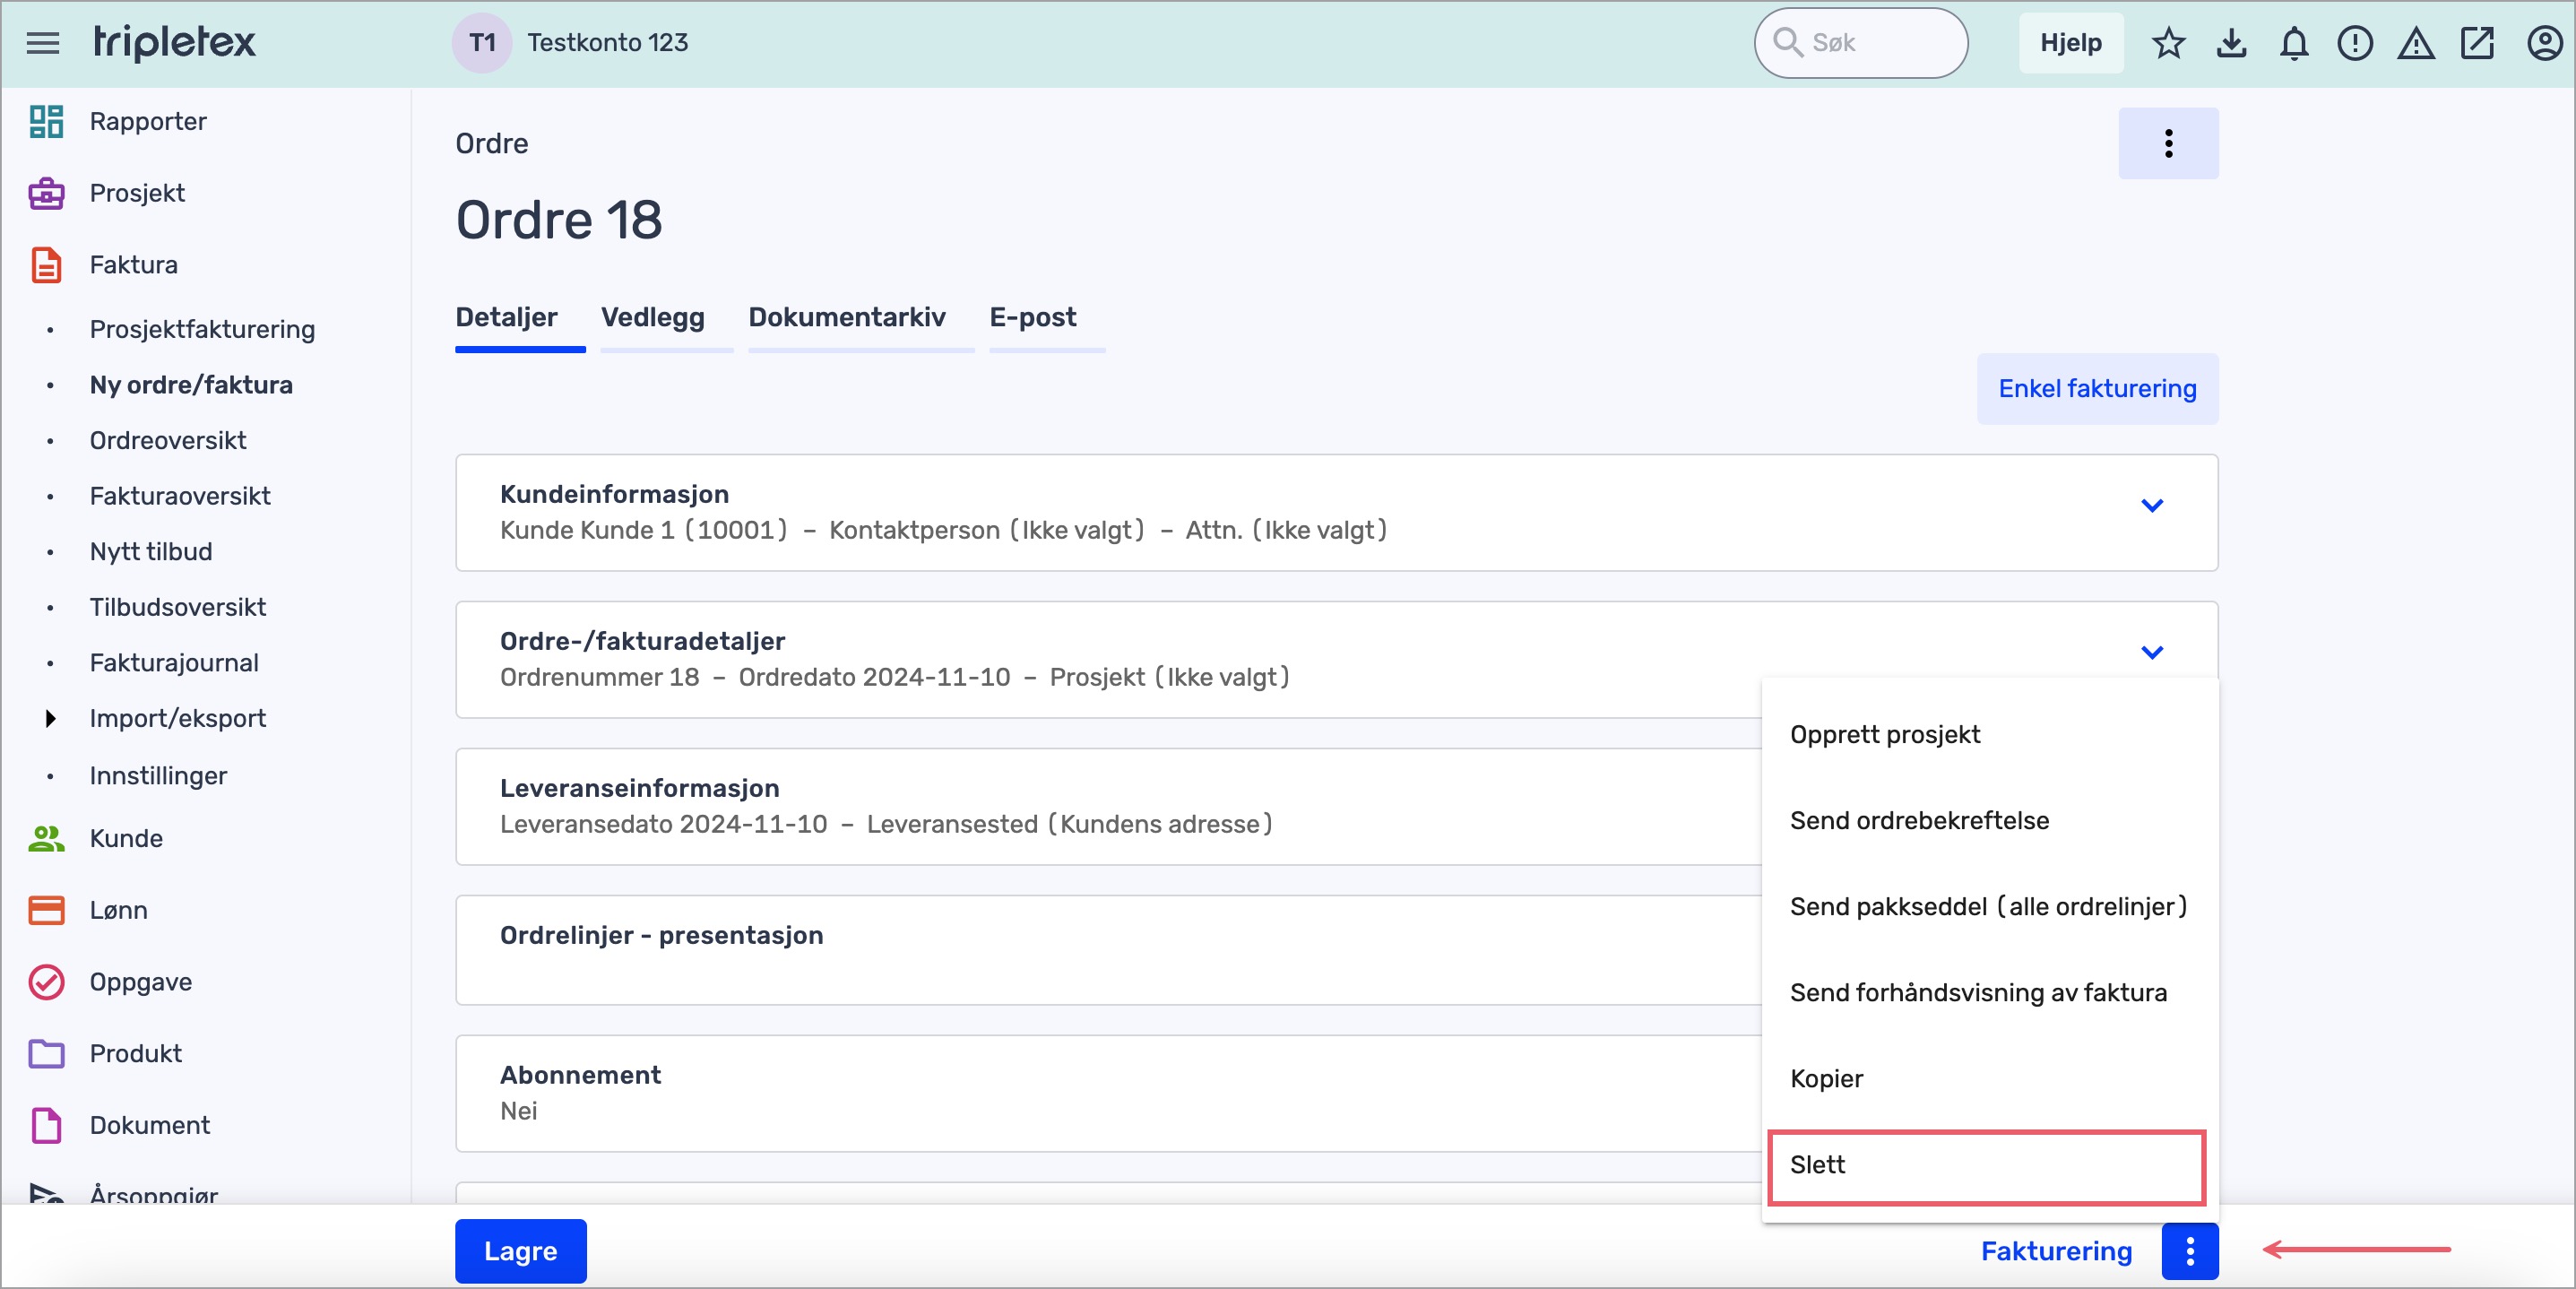Screen dimensions: 2576x1289
Task: Click the open-in-new-window icon
Action: pyautogui.click(x=2477, y=43)
